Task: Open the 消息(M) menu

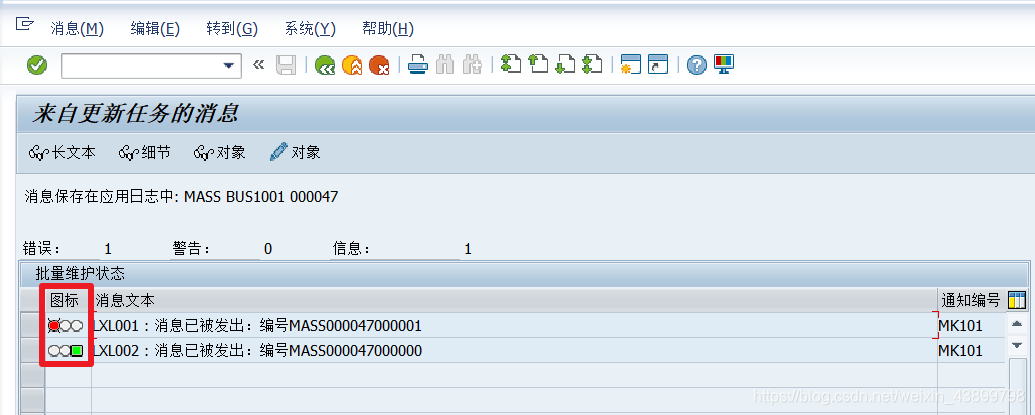Action: pyautogui.click(x=77, y=29)
